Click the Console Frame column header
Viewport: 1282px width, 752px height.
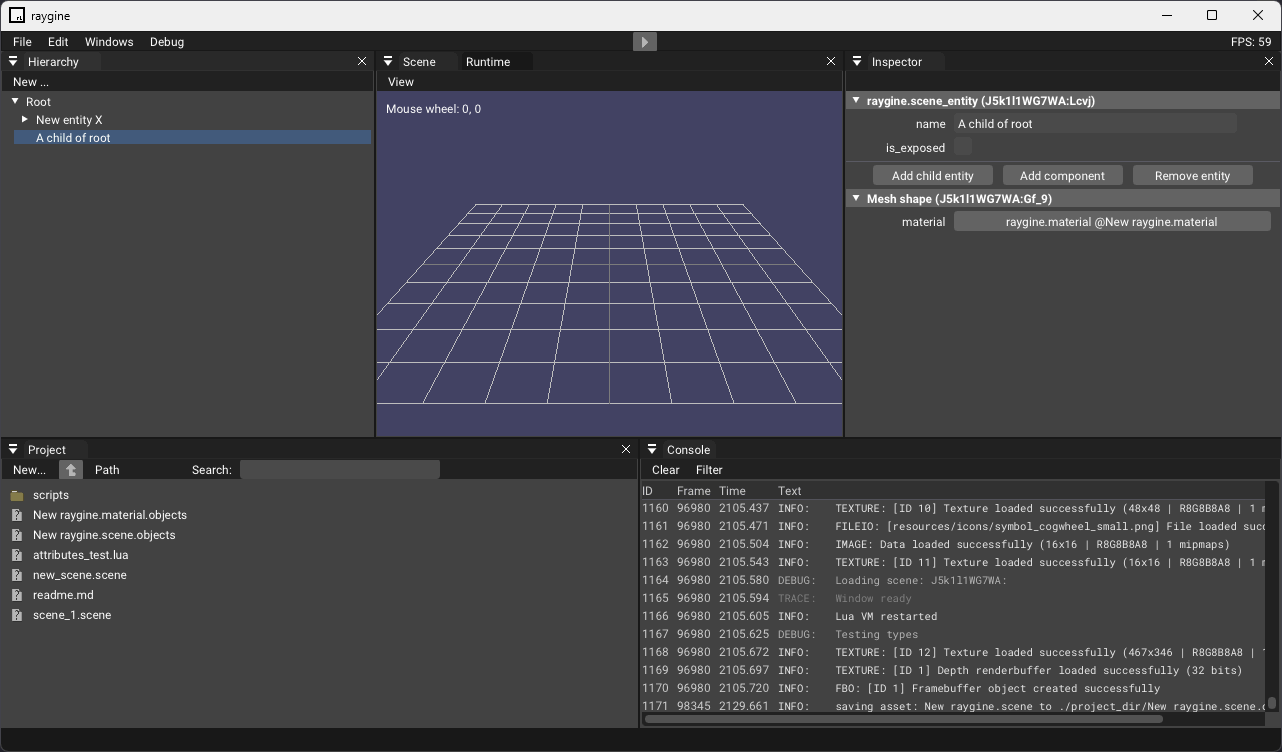(x=693, y=491)
